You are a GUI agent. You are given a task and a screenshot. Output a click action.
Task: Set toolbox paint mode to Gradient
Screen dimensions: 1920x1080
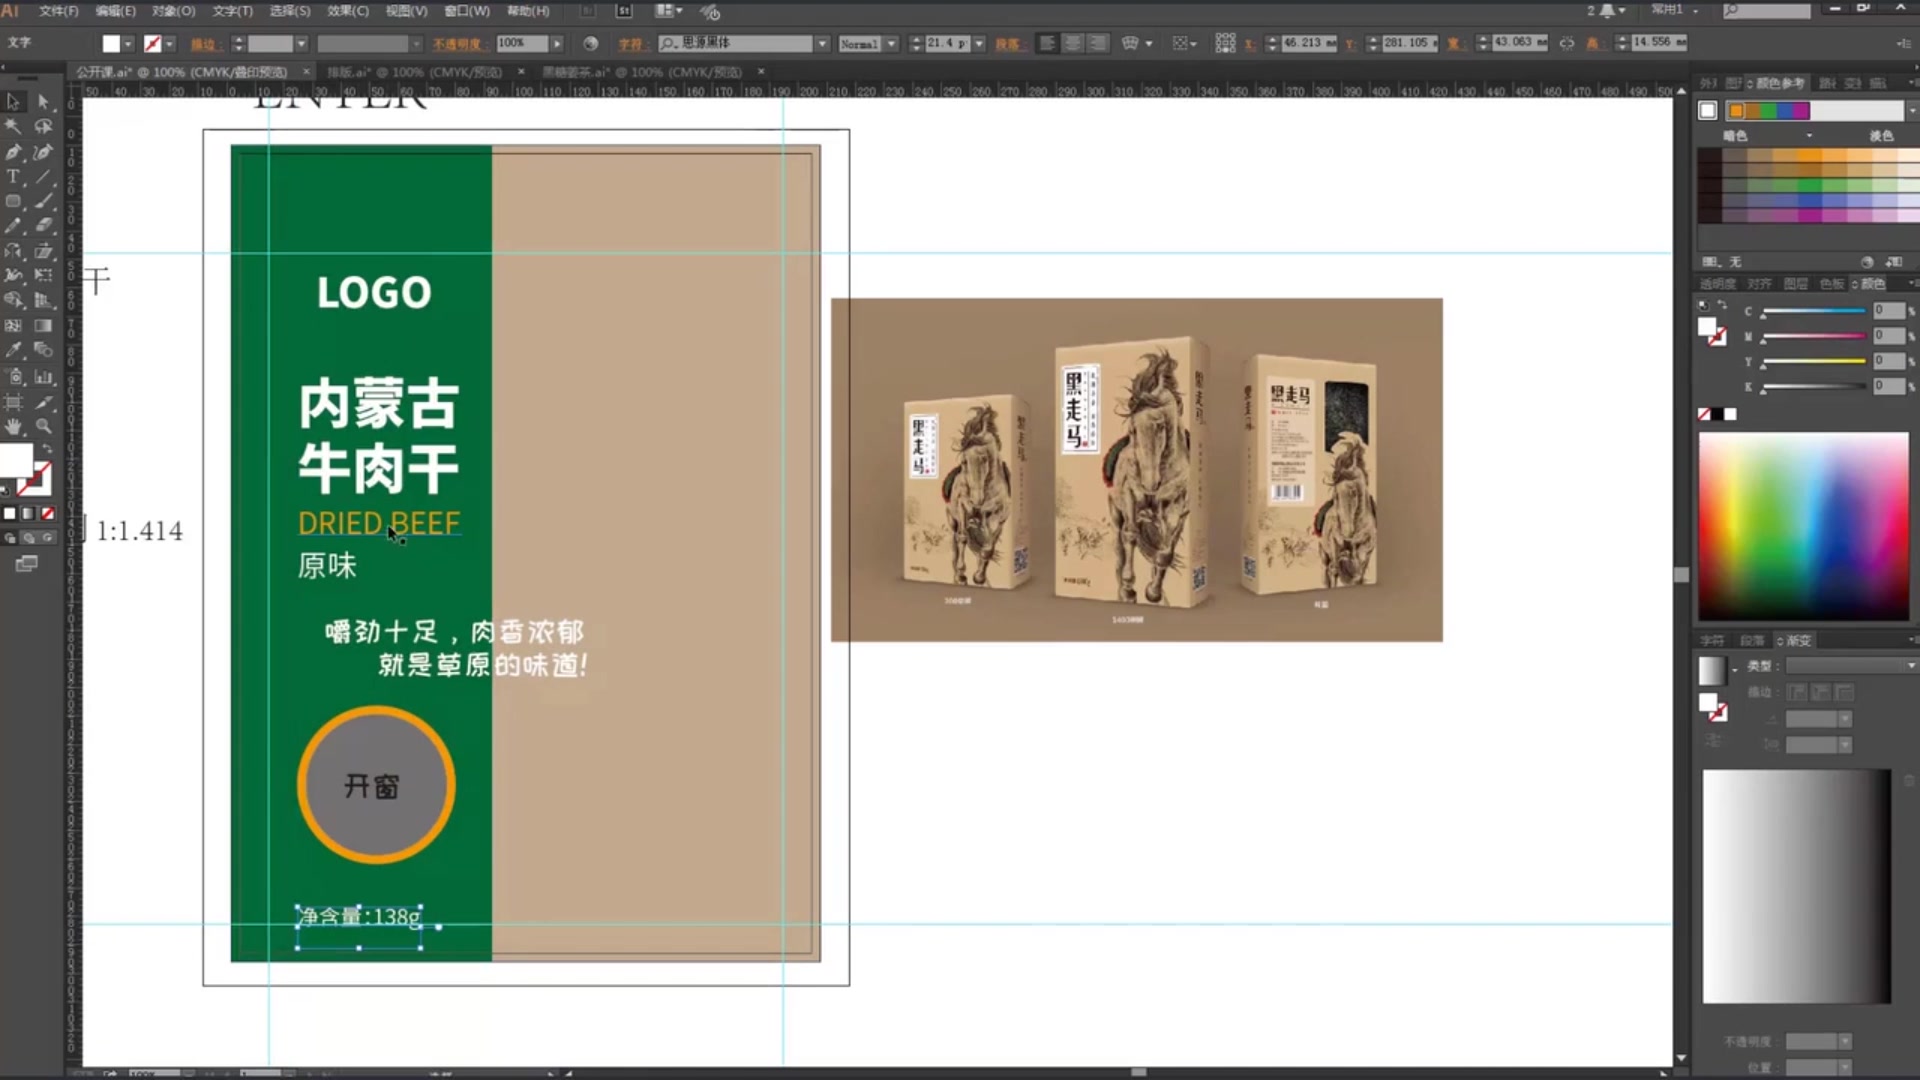click(x=28, y=513)
